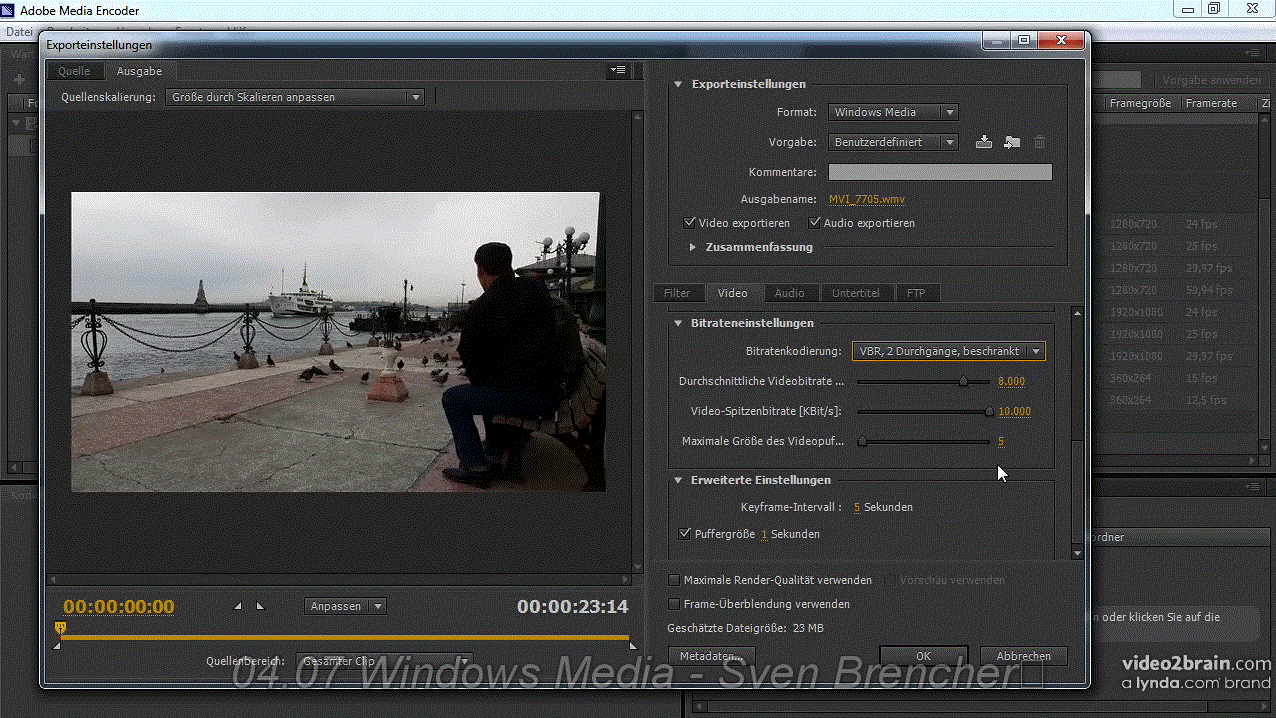Uncheck the Puffergröße checkbox
The height and width of the screenshot is (718, 1276).
tap(685, 534)
